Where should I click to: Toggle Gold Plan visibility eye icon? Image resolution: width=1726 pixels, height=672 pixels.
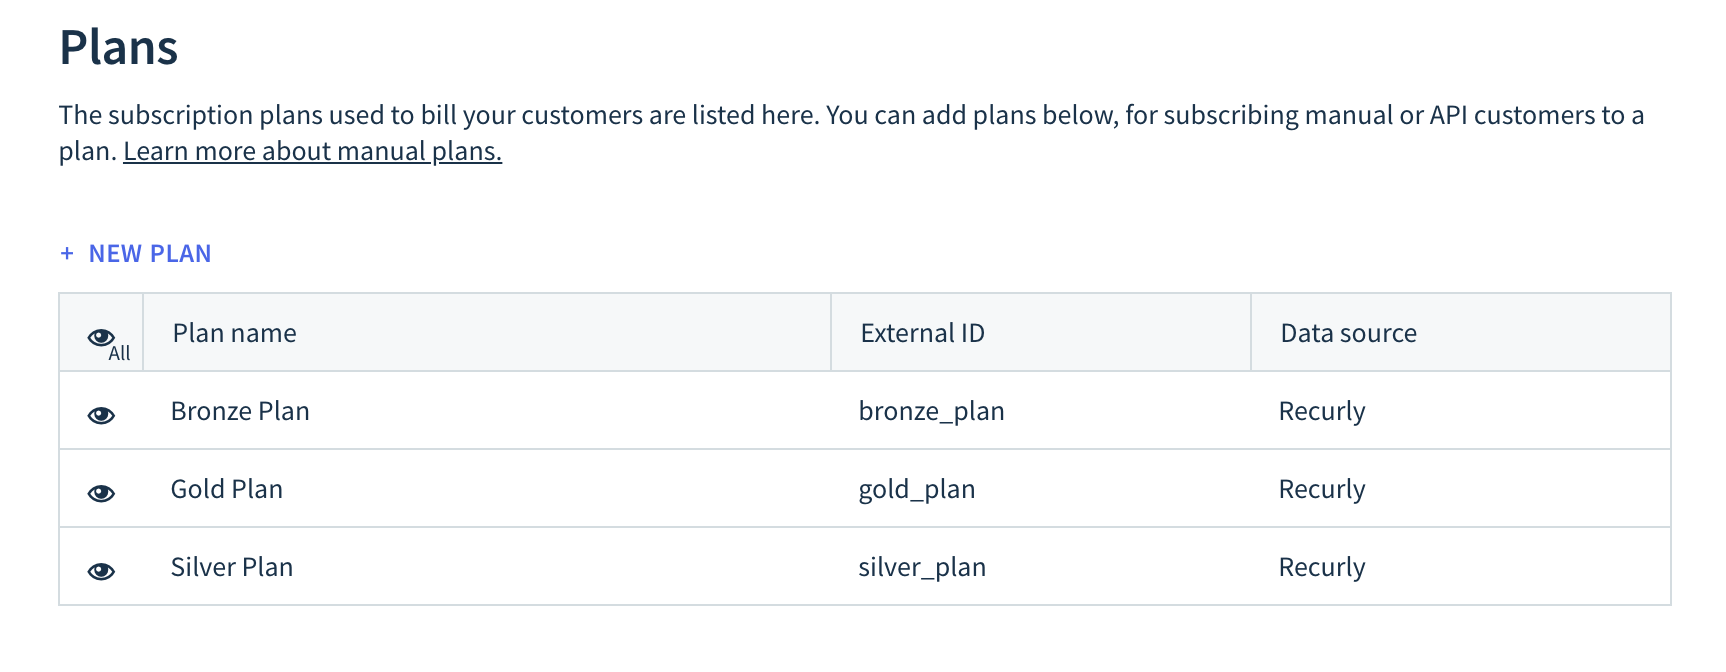tap(101, 493)
